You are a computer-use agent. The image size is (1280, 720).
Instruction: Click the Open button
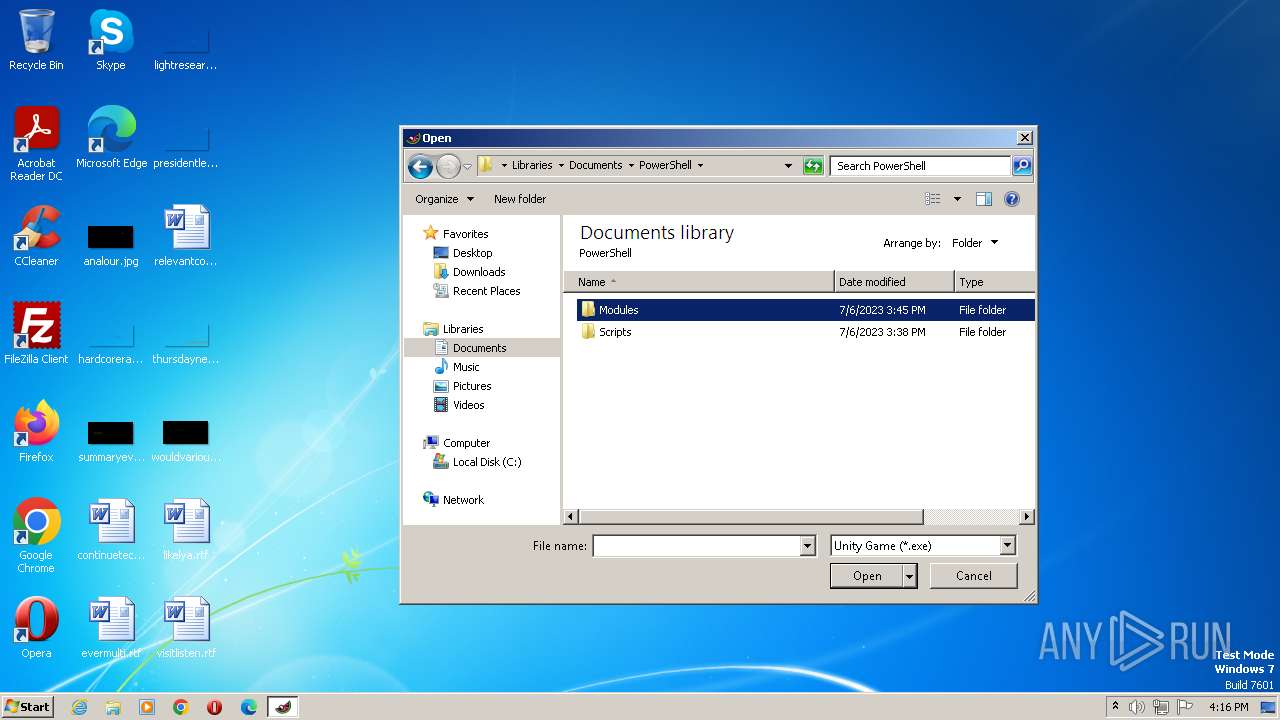866,576
